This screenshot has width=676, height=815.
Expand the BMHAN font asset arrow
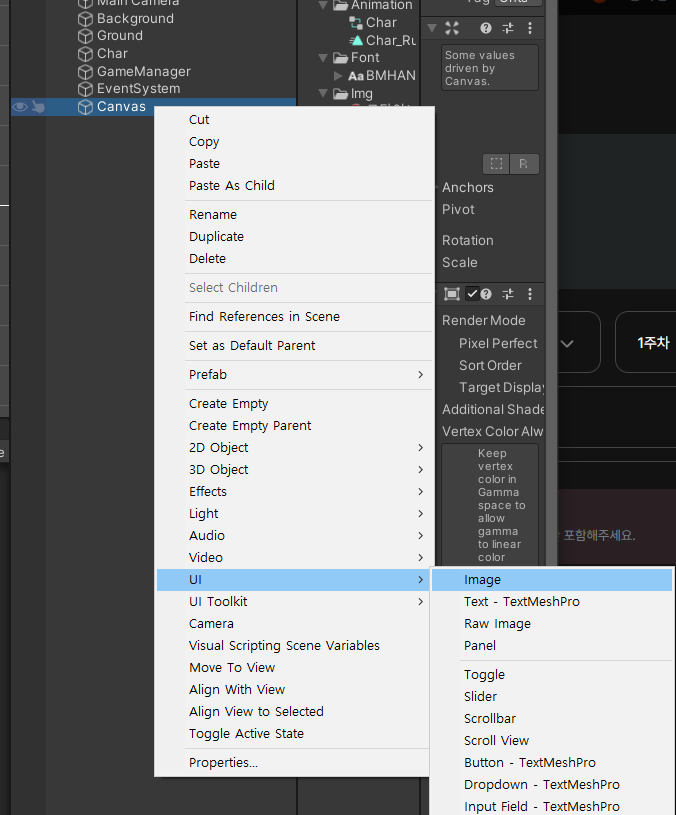[338, 76]
